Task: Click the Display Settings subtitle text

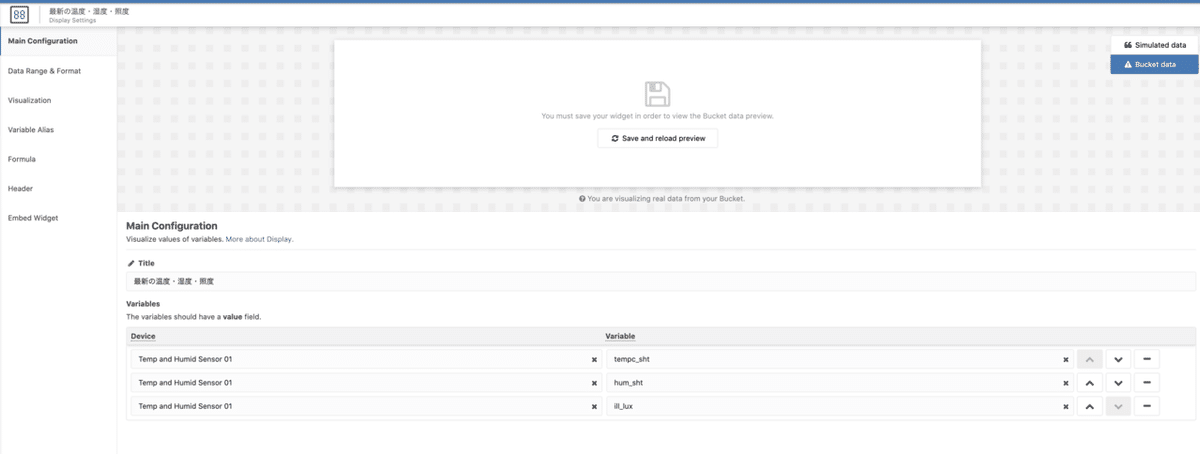Action: click(73, 20)
